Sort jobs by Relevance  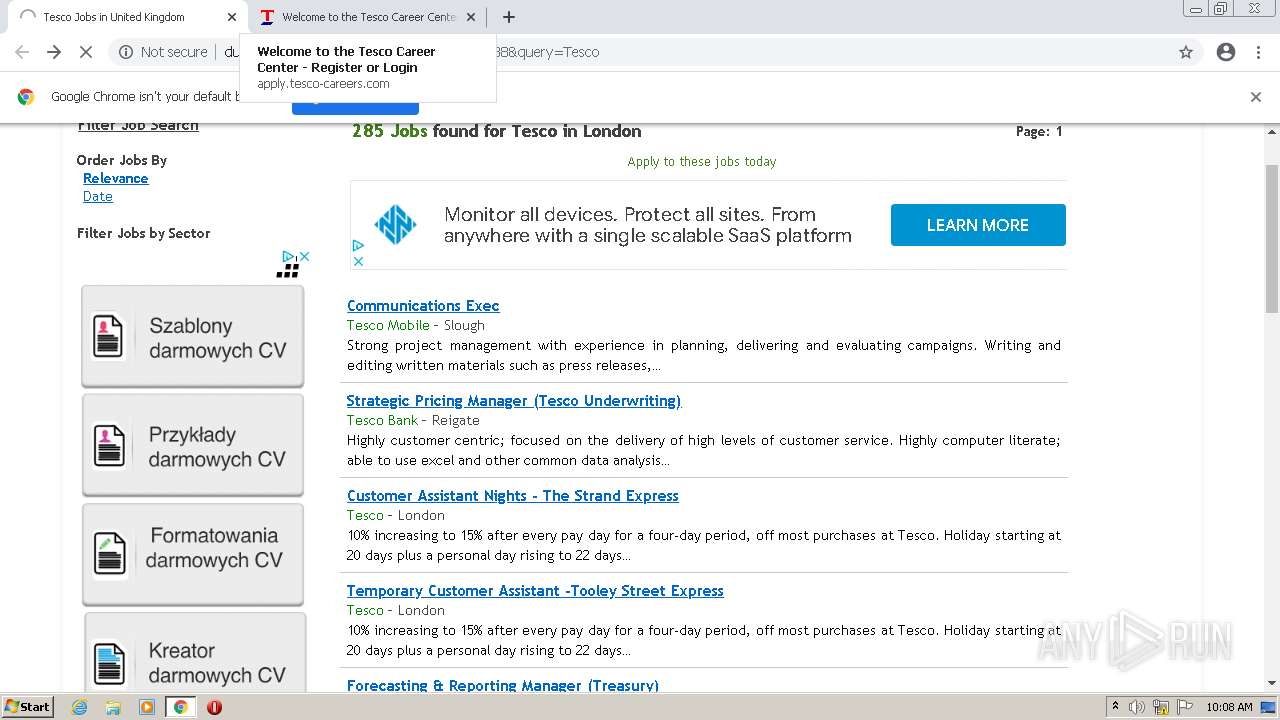pyautogui.click(x=115, y=178)
